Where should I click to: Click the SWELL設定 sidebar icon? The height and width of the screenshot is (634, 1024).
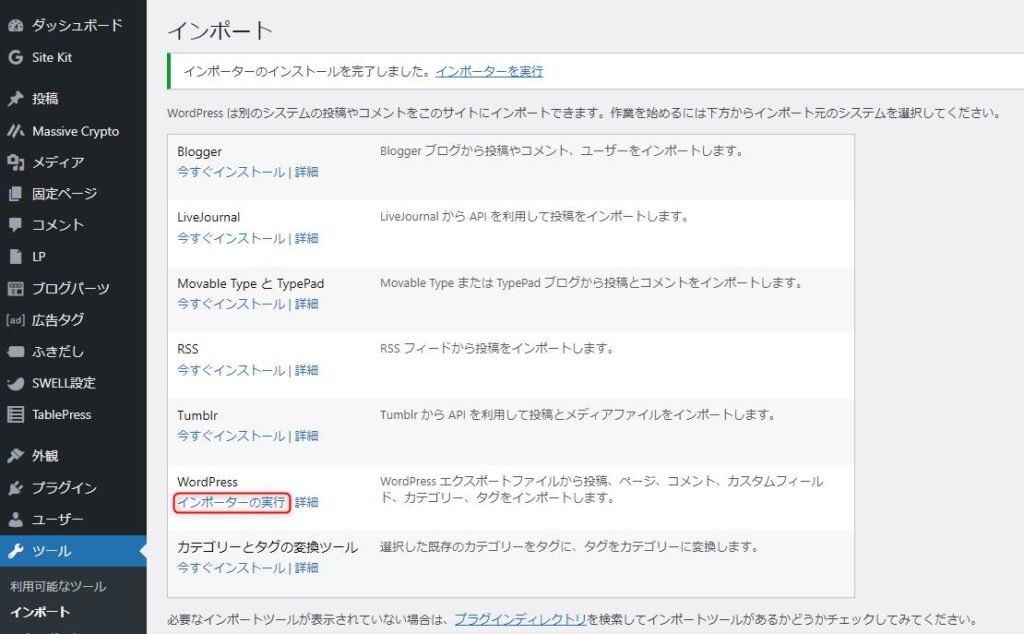click(x=15, y=383)
